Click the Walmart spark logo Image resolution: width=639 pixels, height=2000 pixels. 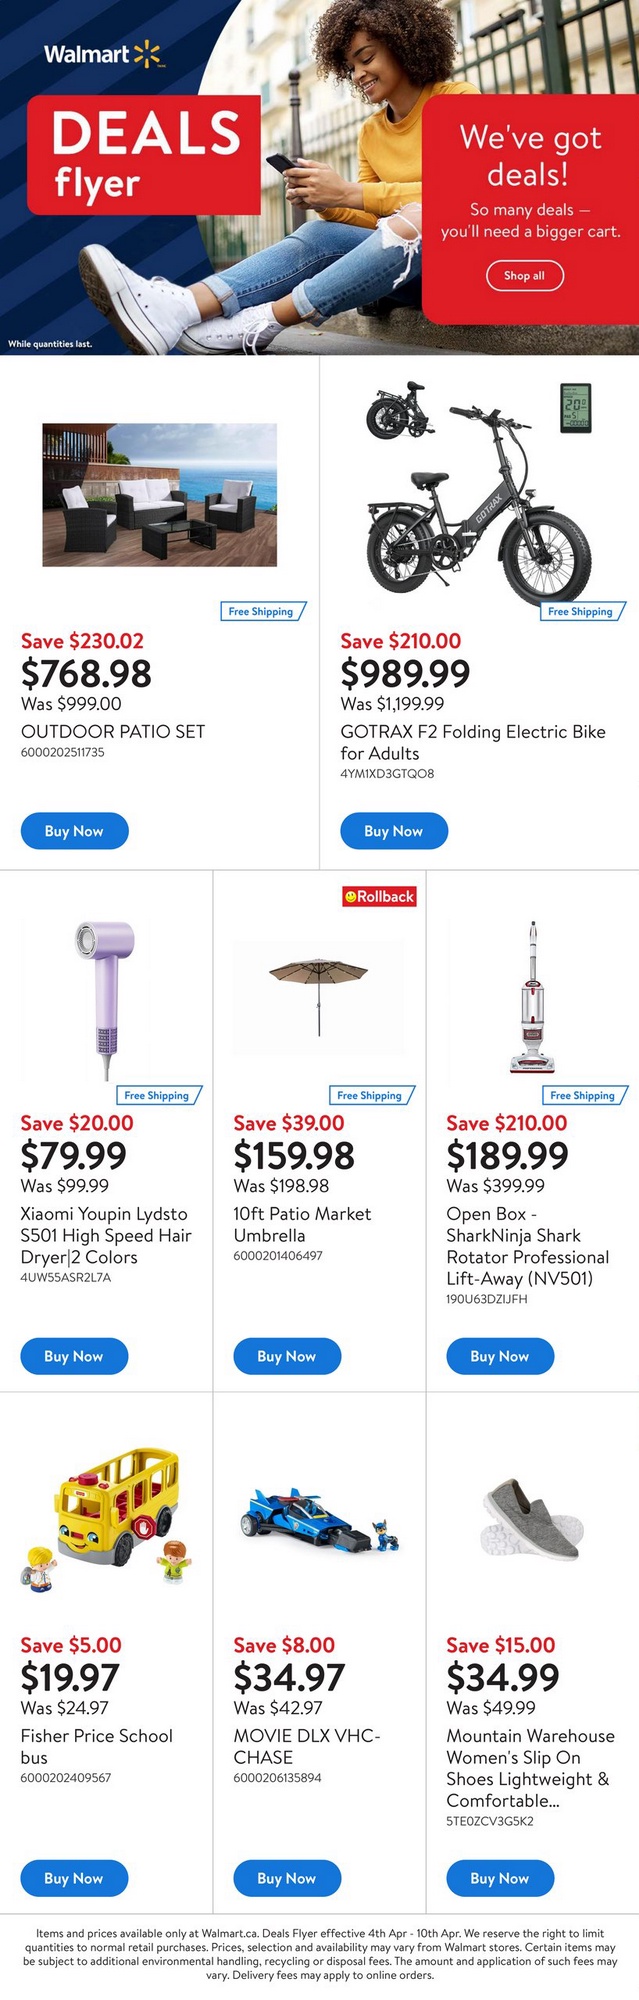146,55
